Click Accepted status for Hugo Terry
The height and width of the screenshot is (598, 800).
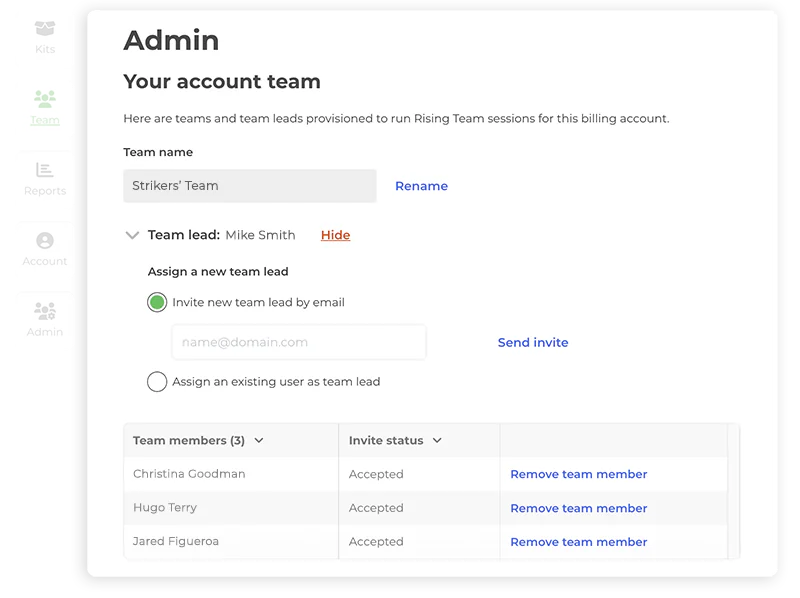376,508
